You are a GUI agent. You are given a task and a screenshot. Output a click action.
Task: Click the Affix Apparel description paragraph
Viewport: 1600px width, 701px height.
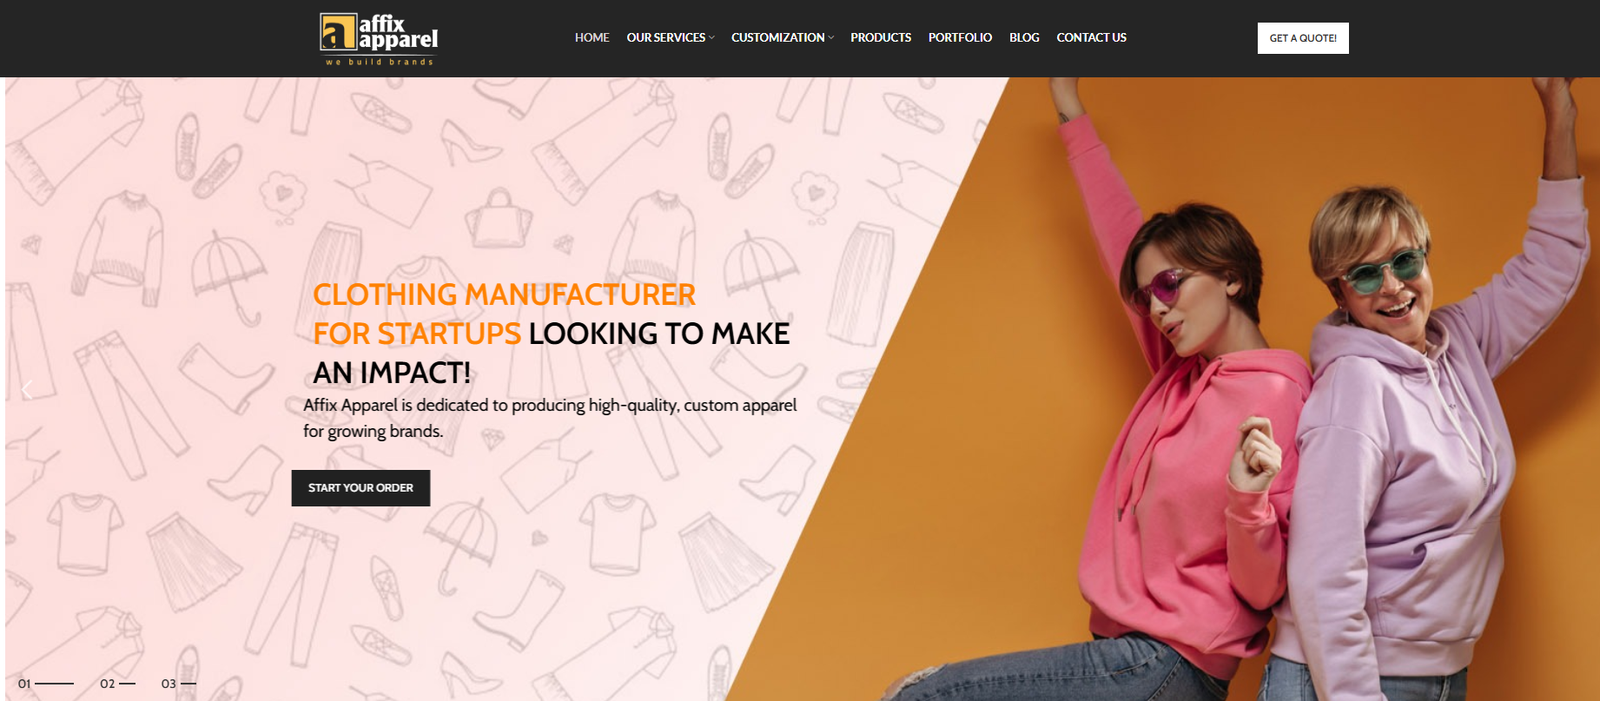550,418
